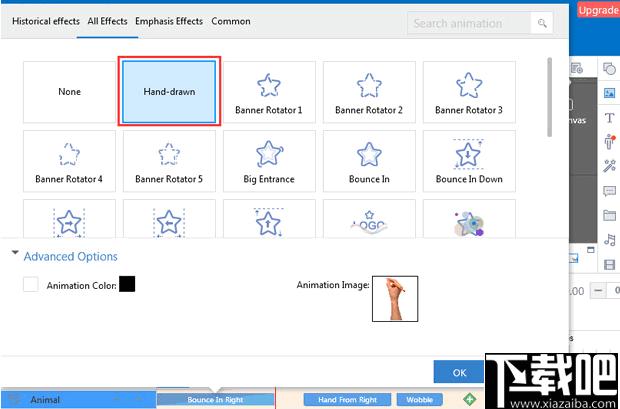
Task: Enable the Animation Color checkbox
Action: [31, 284]
